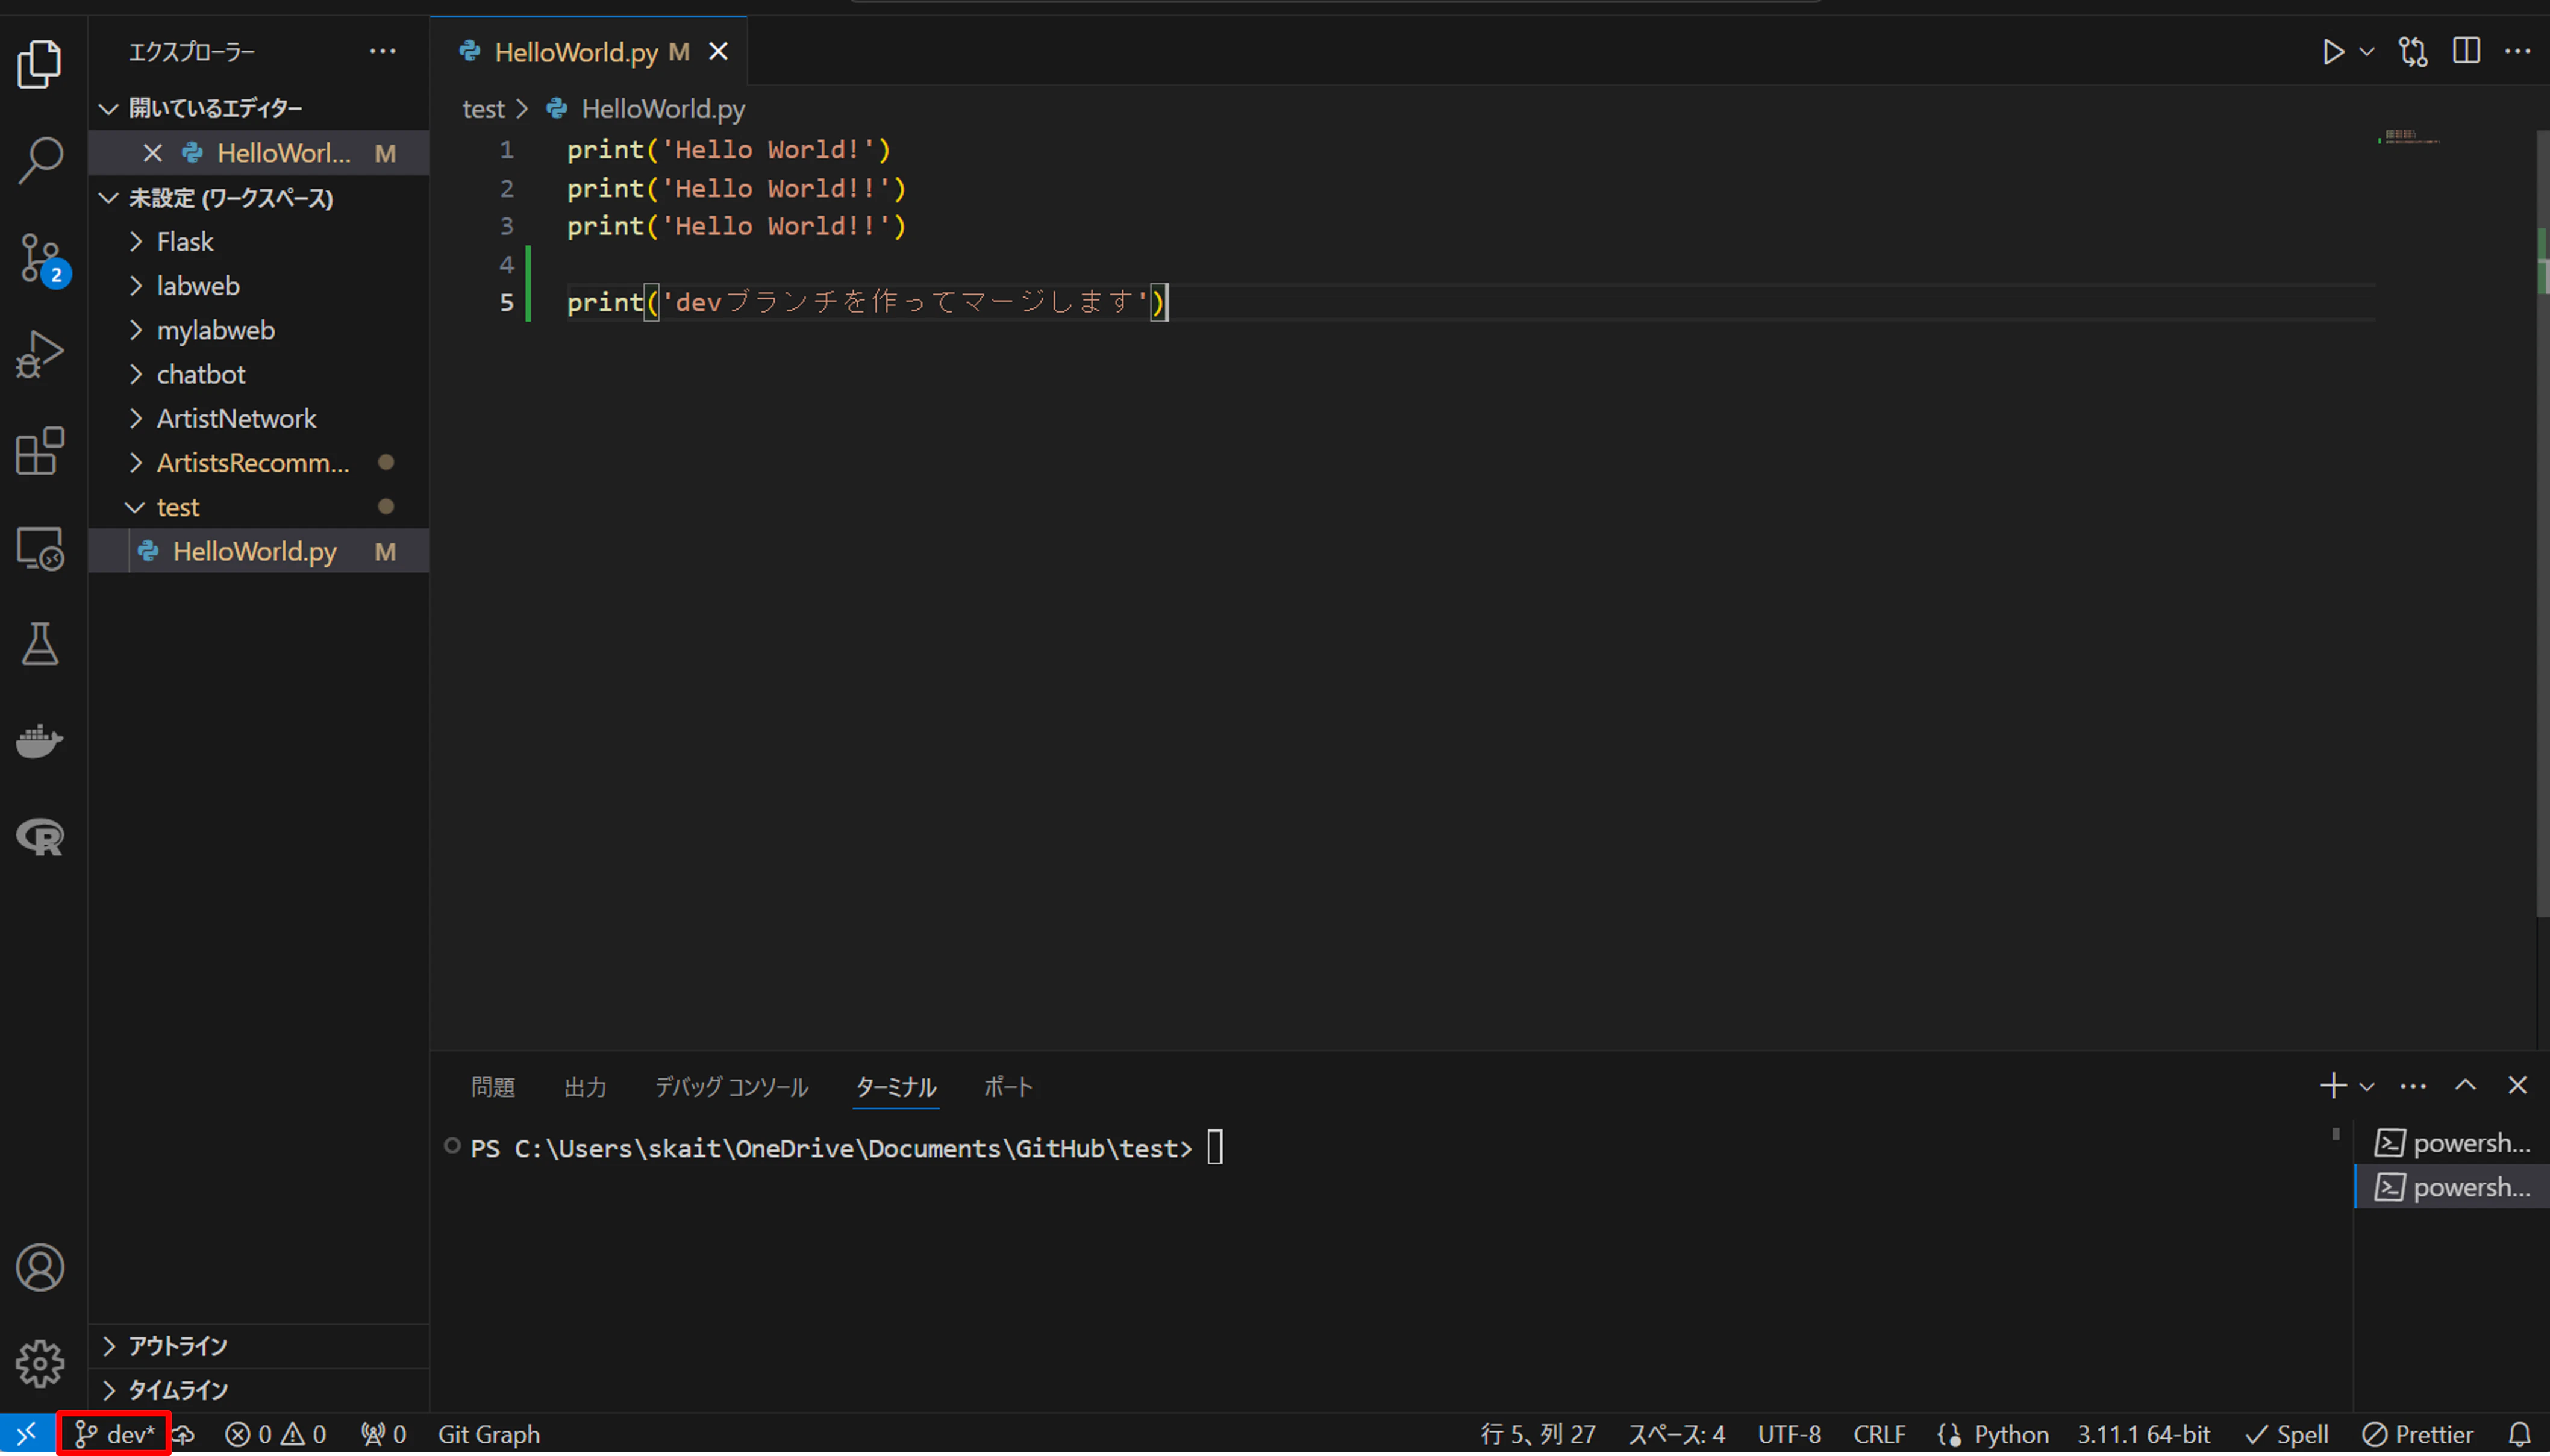Open the R extension icon
This screenshot has height=1456, width=2550.
coord(40,837)
